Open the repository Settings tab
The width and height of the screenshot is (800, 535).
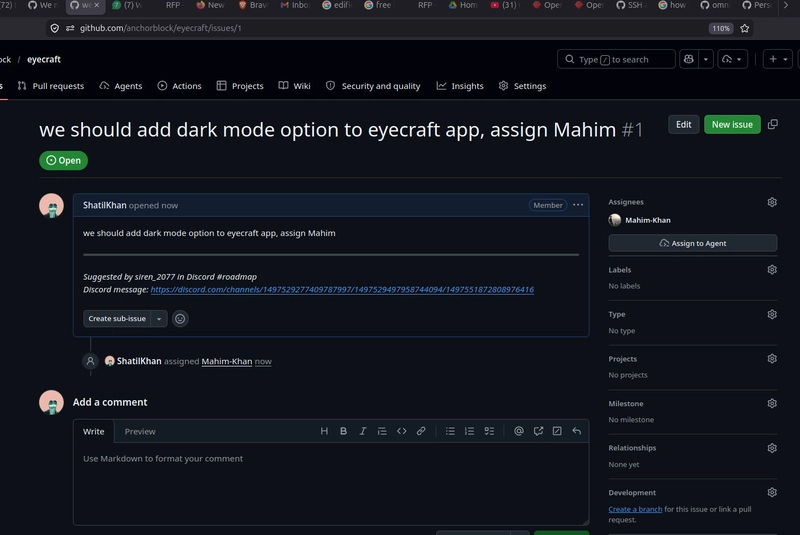[522, 86]
